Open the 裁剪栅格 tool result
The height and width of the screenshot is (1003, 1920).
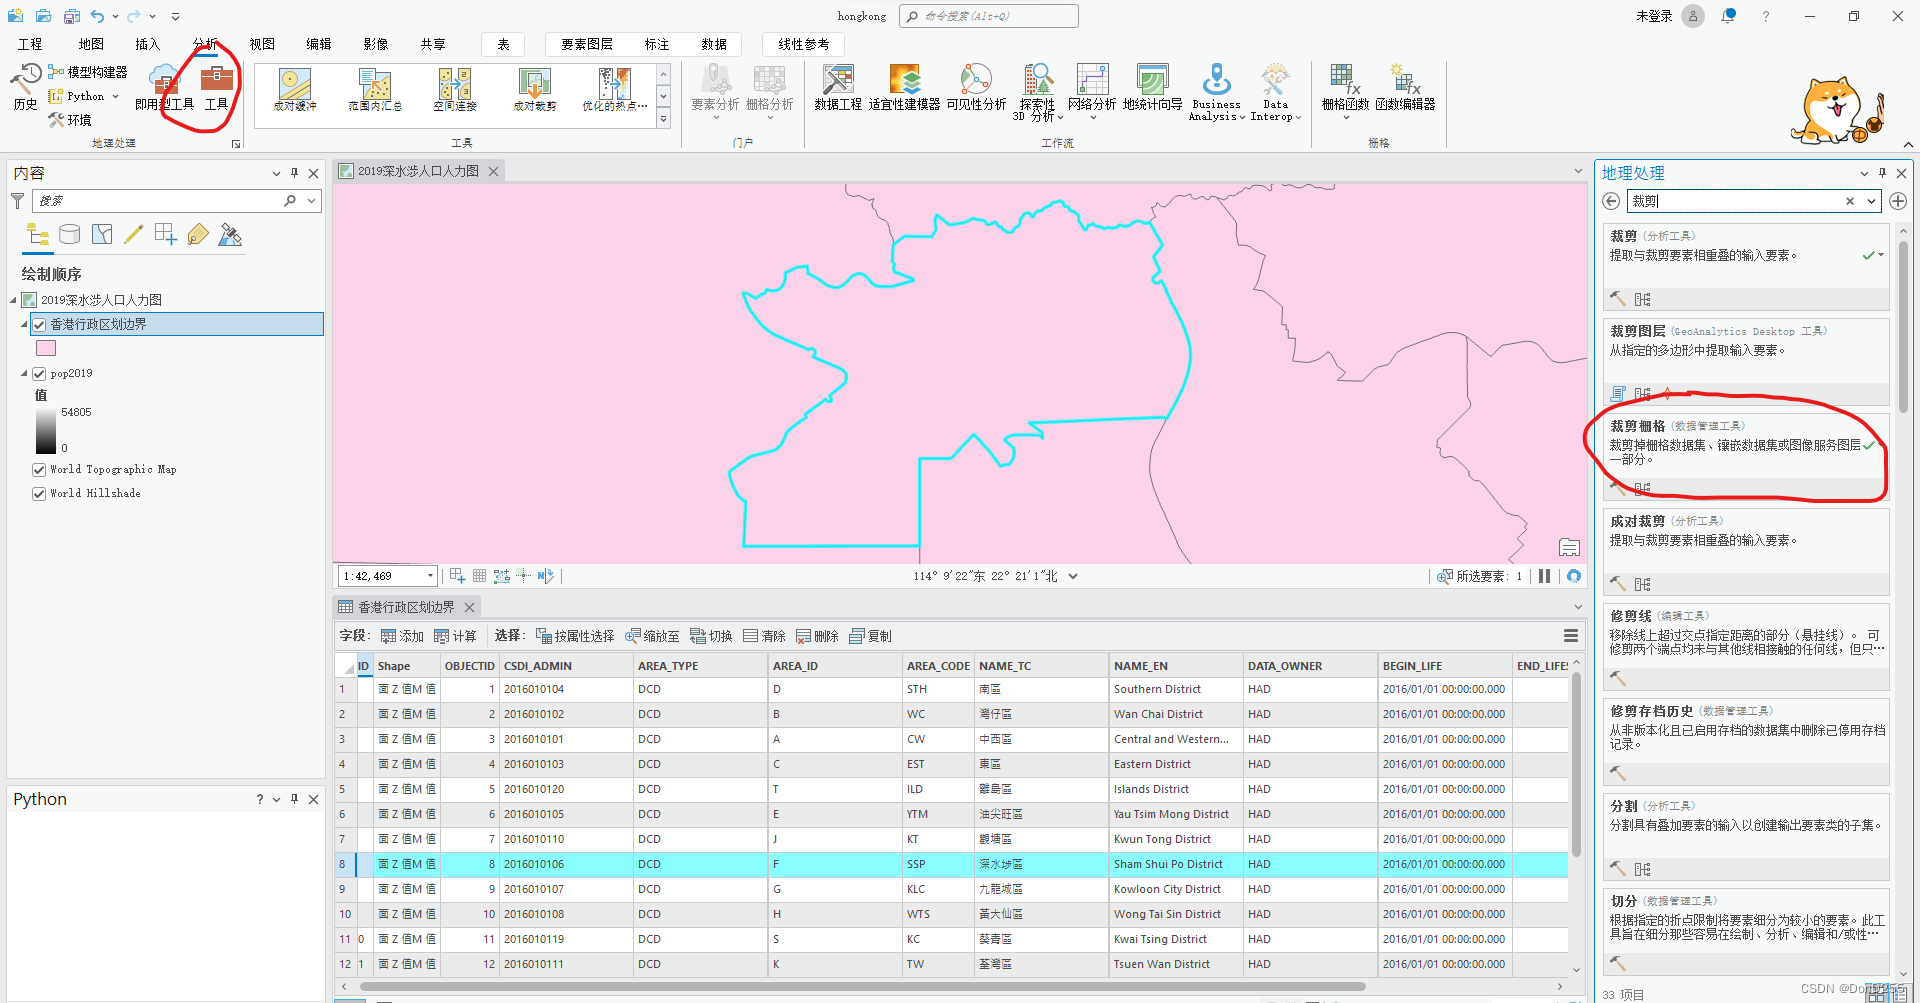point(1745,455)
